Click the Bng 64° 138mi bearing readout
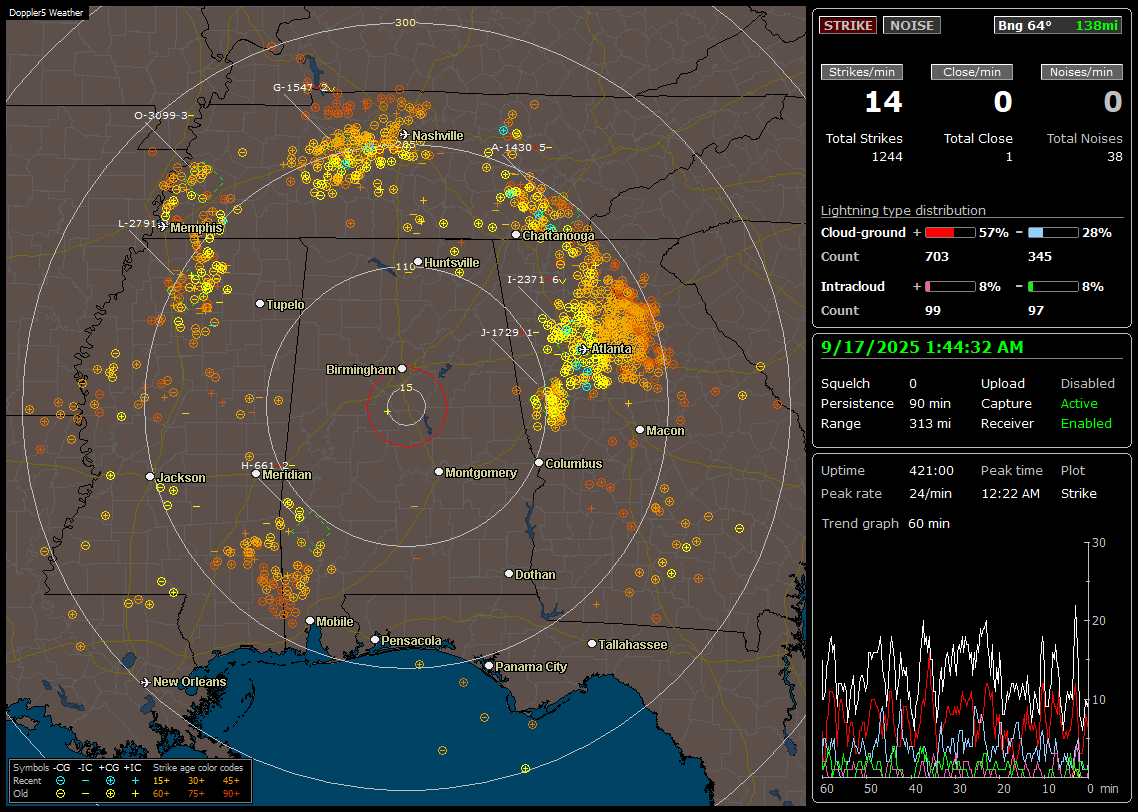 tap(1058, 25)
